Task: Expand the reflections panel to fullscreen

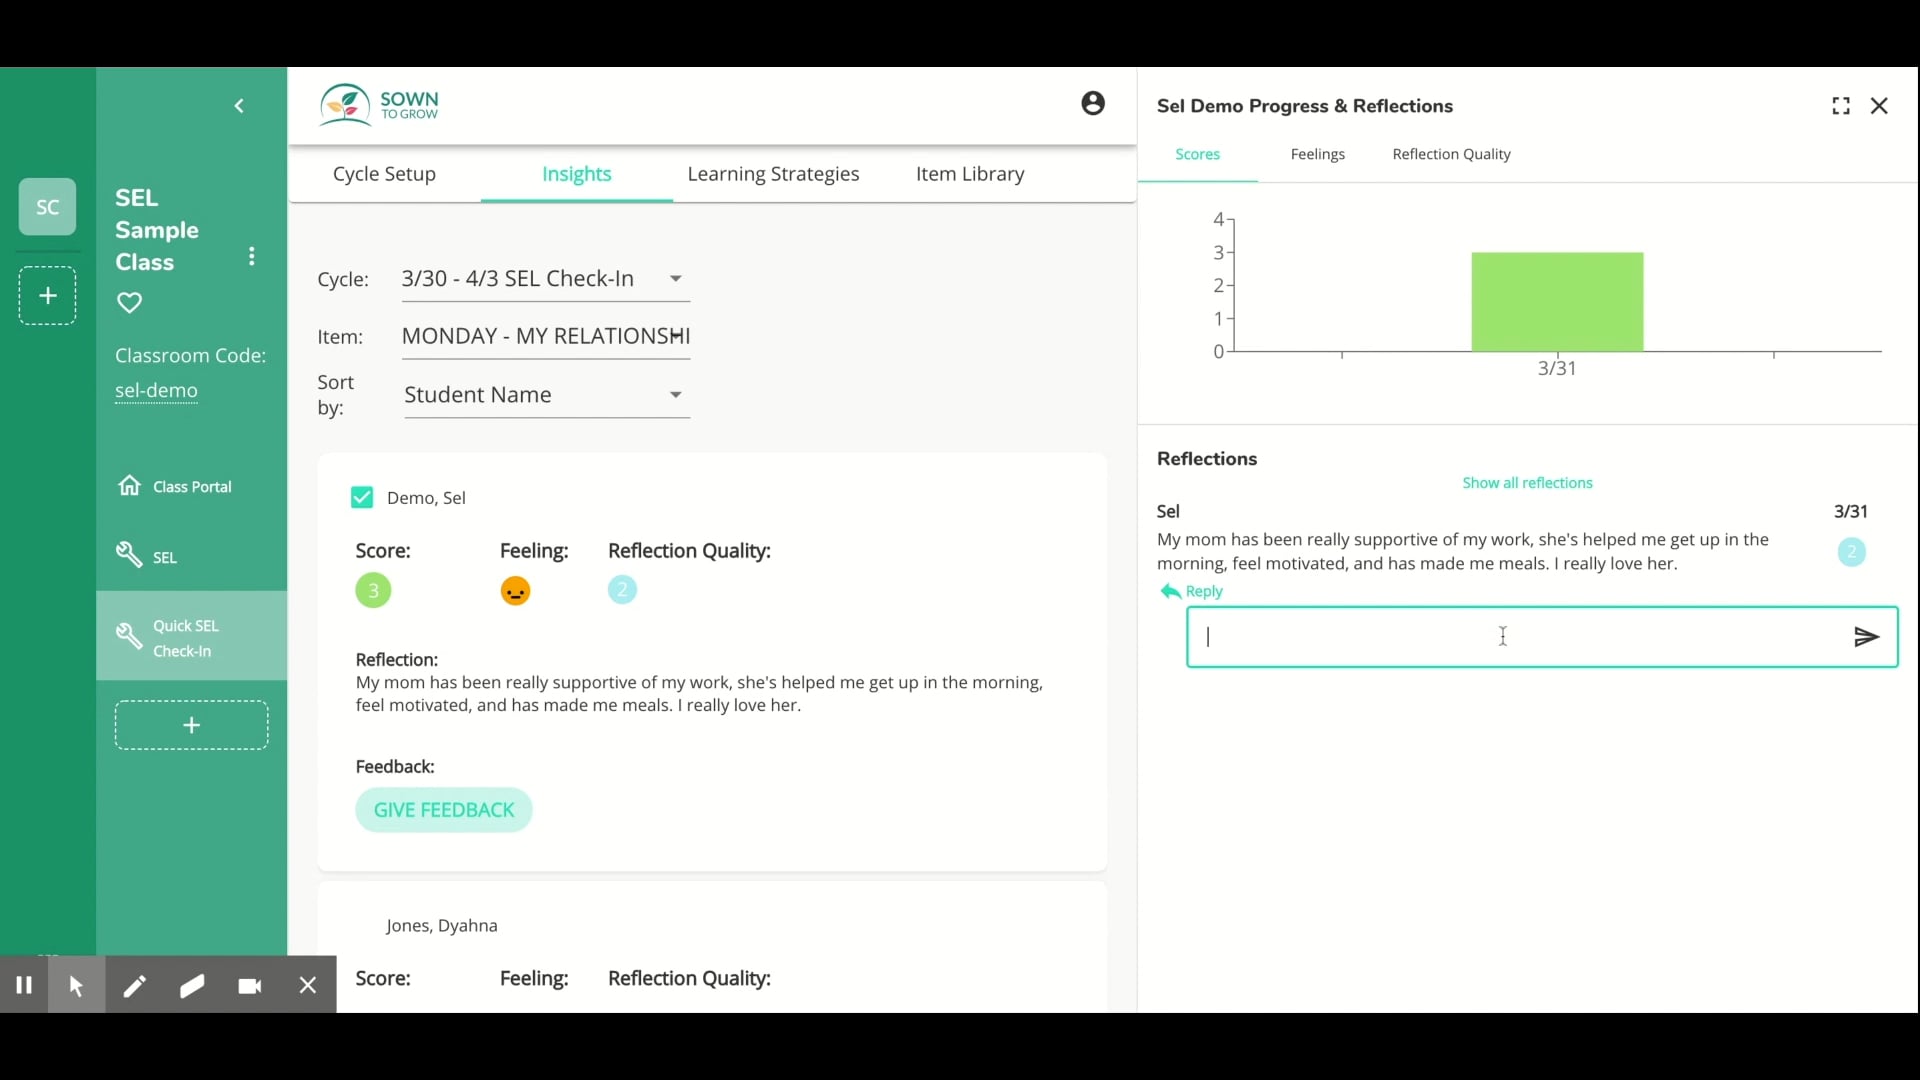Action: point(1841,106)
